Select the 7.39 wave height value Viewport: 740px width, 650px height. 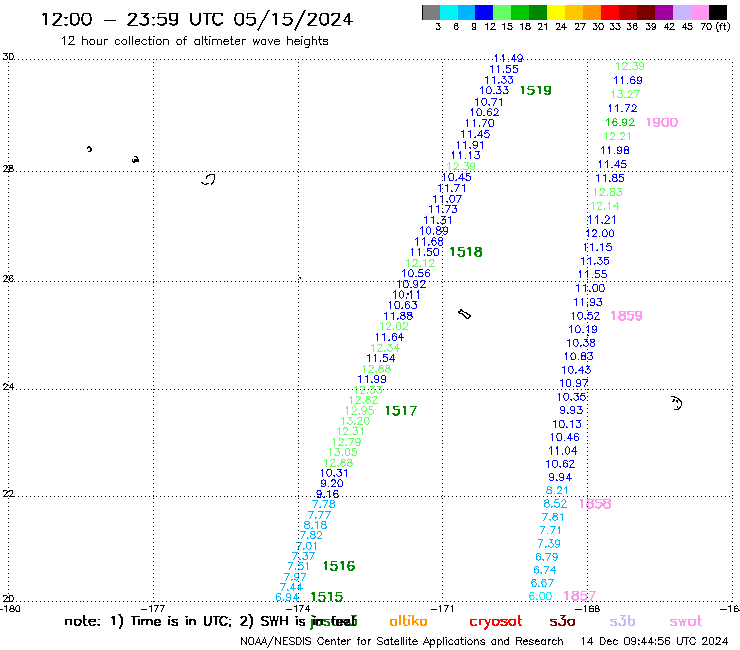pyautogui.click(x=549, y=544)
